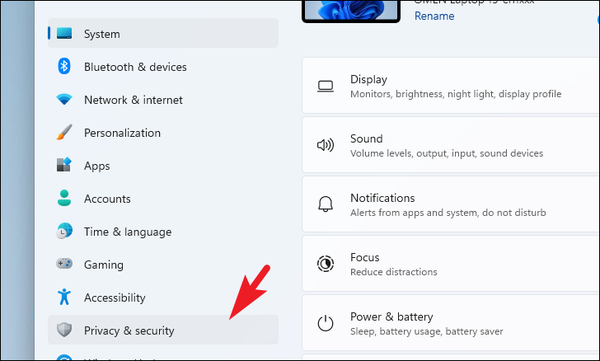Click the Power & battery power icon
The image size is (600, 361).
click(x=325, y=323)
